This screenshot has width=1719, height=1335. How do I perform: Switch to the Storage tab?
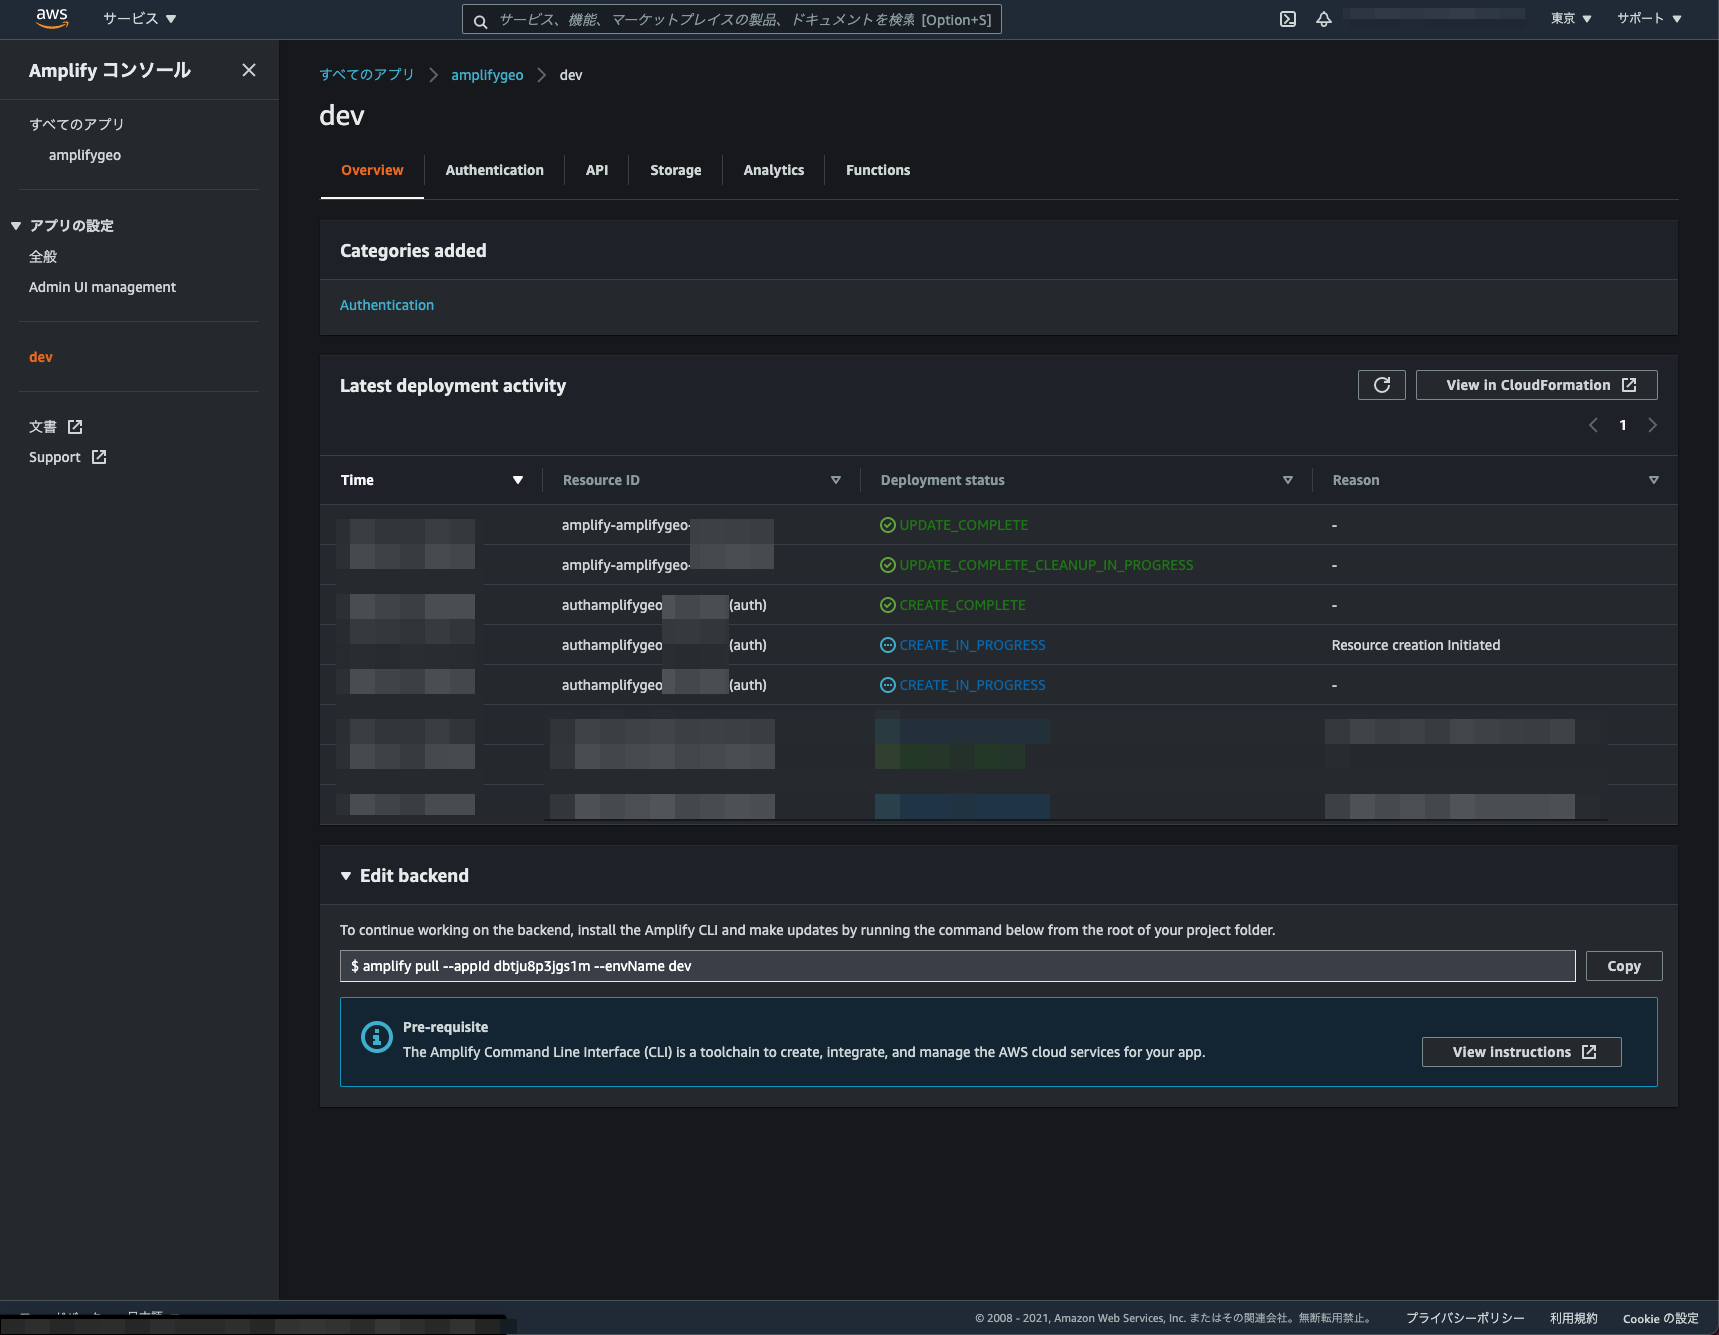[676, 170]
